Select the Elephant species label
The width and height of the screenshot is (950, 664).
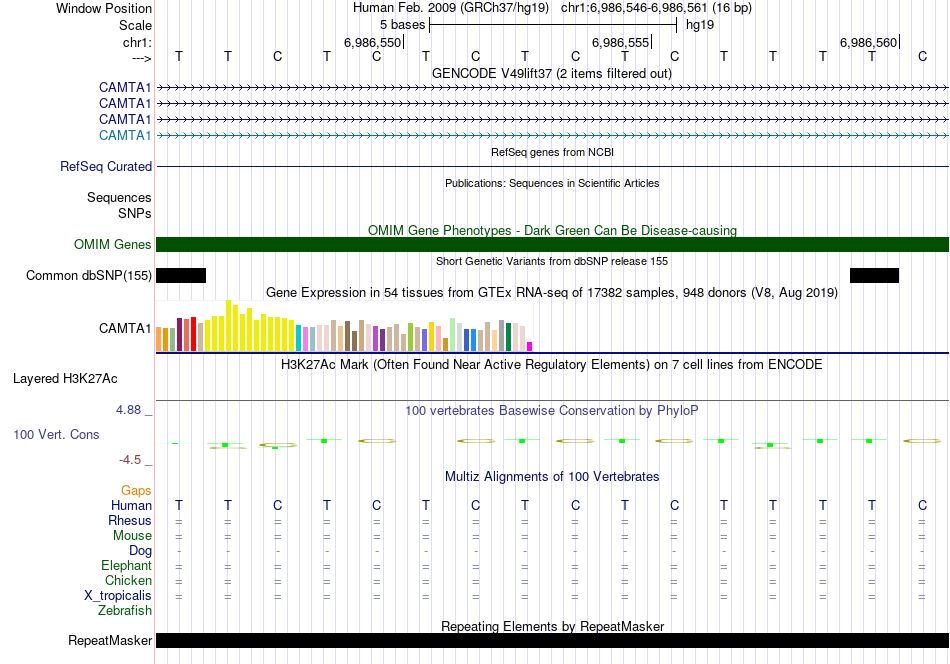[x=126, y=565]
